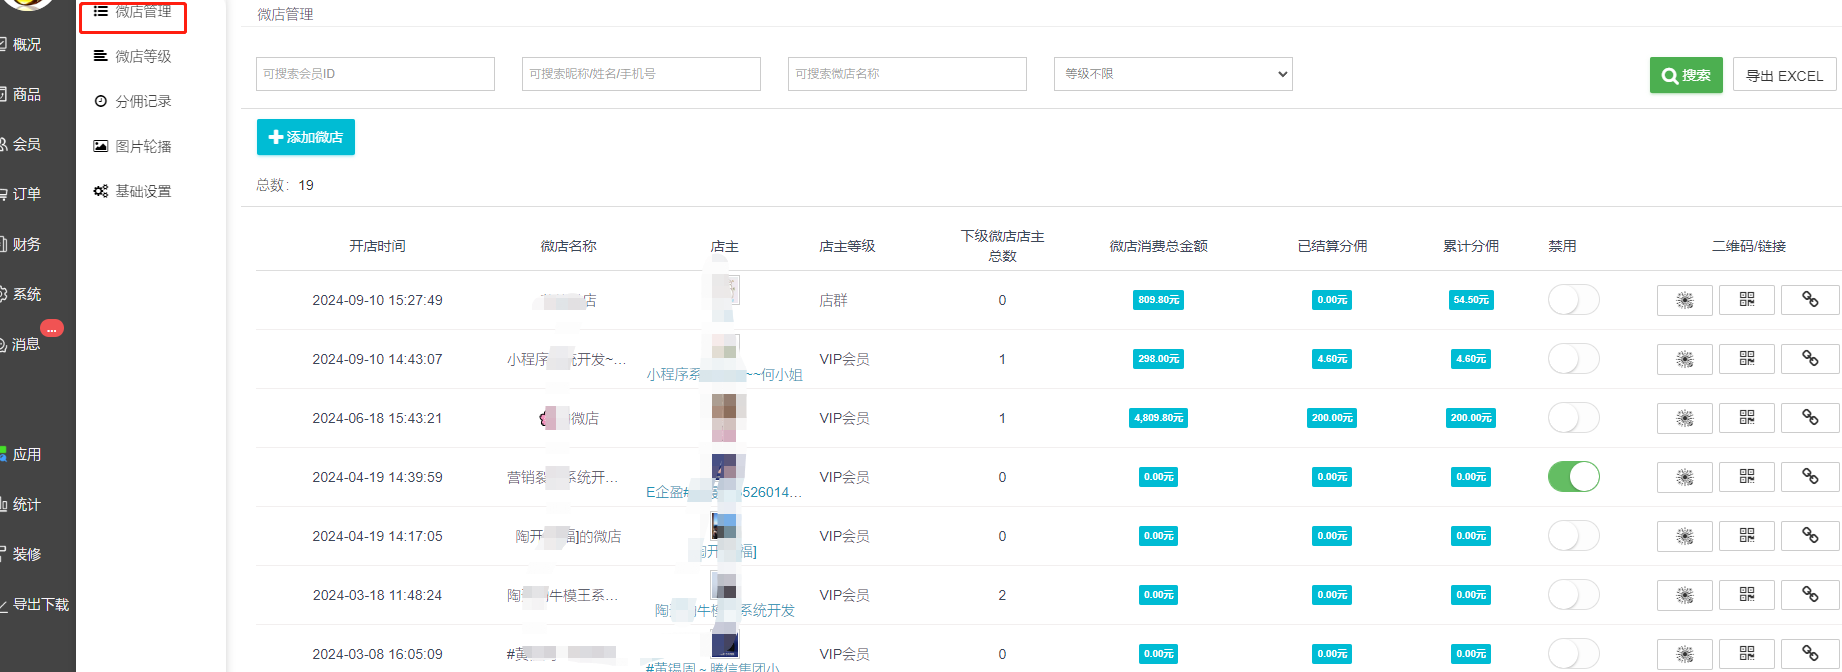
Task: Show QR code for the 2024-09-10 14:43:07 store
Action: [1746, 359]
